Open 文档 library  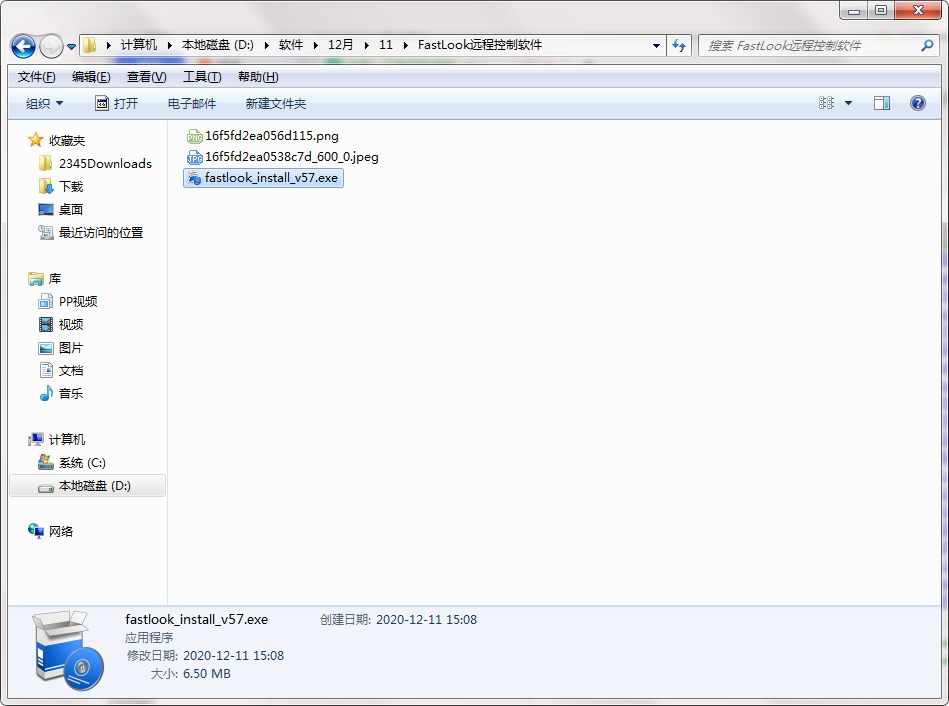(x=61, y=371)
